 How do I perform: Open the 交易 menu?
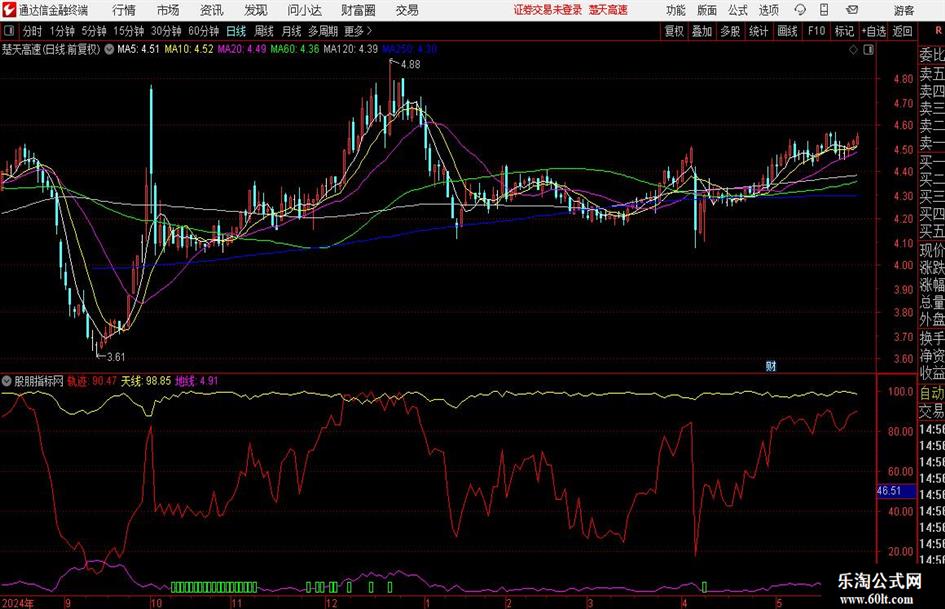pyautogui.click(x=407, y=10)
